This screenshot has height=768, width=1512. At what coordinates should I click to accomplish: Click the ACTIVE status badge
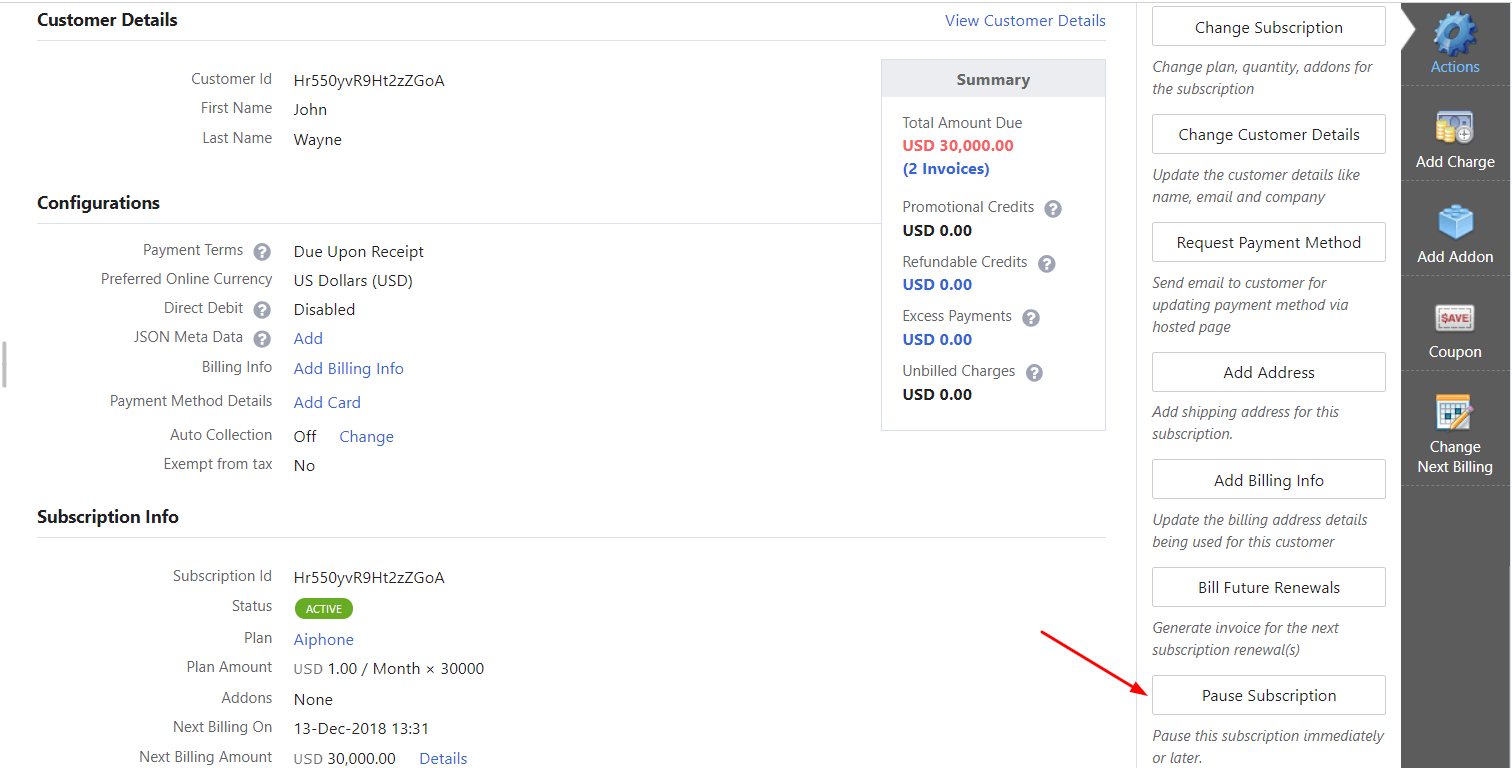pyautogui.click(x=323, y=608)
